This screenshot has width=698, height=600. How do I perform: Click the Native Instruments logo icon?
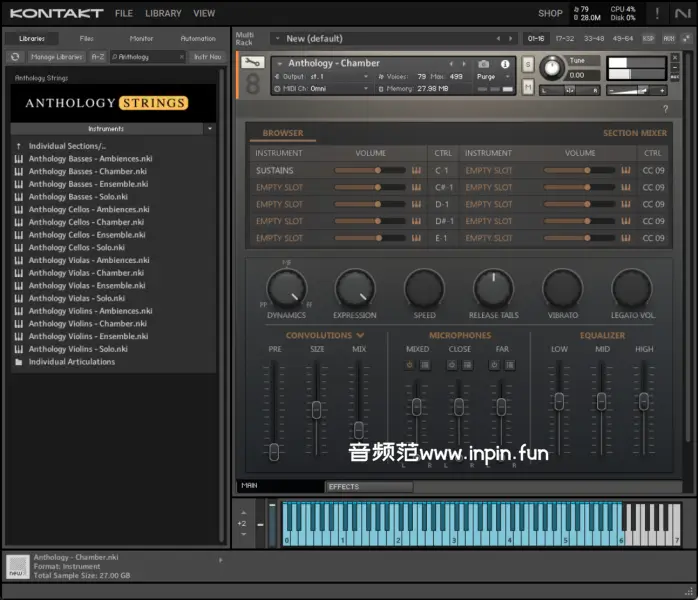tap(682, 13)
